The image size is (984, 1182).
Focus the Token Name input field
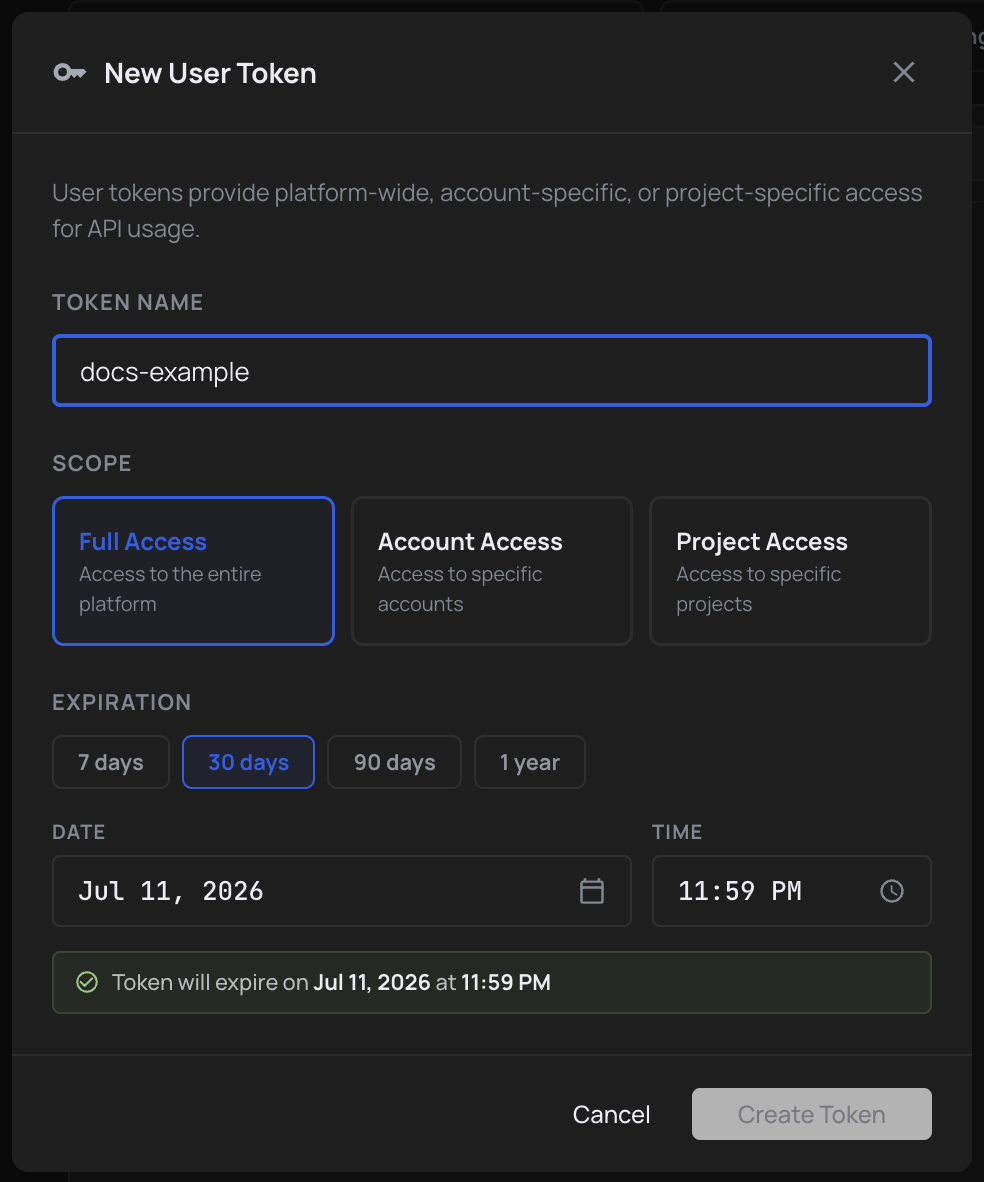[x=492, y=371]
